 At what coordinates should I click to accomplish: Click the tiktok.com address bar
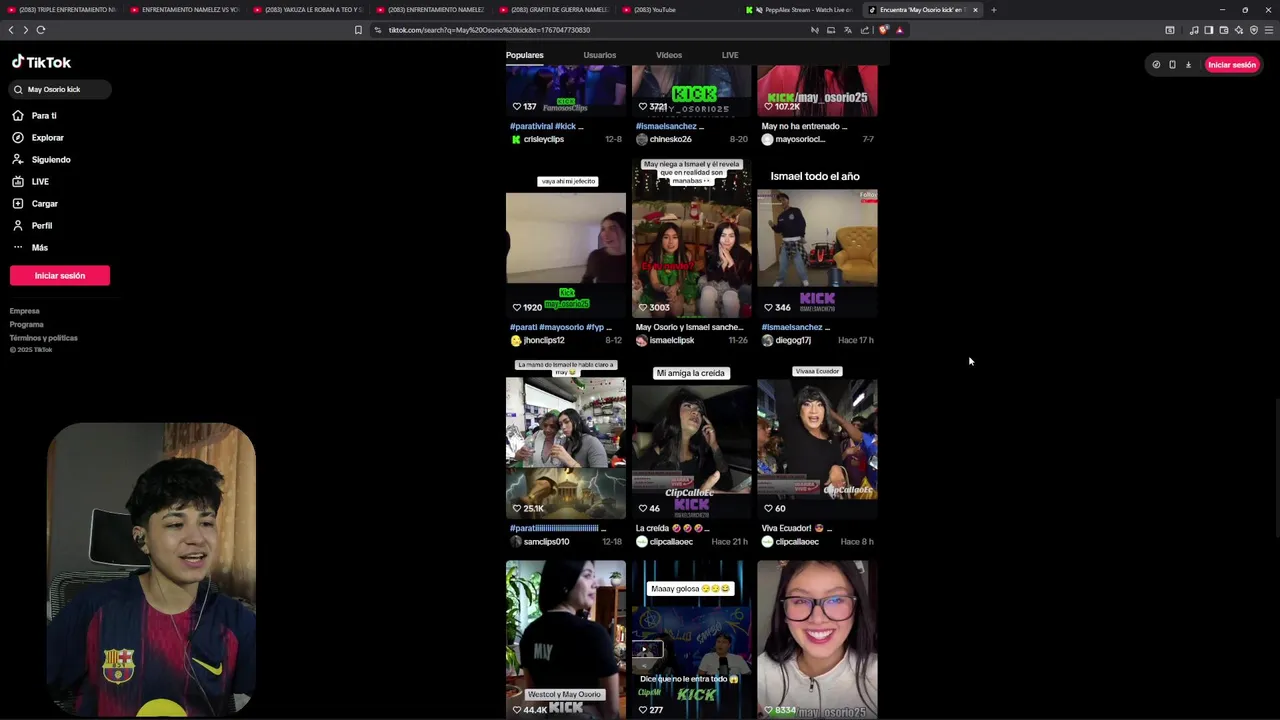(590, 30)
